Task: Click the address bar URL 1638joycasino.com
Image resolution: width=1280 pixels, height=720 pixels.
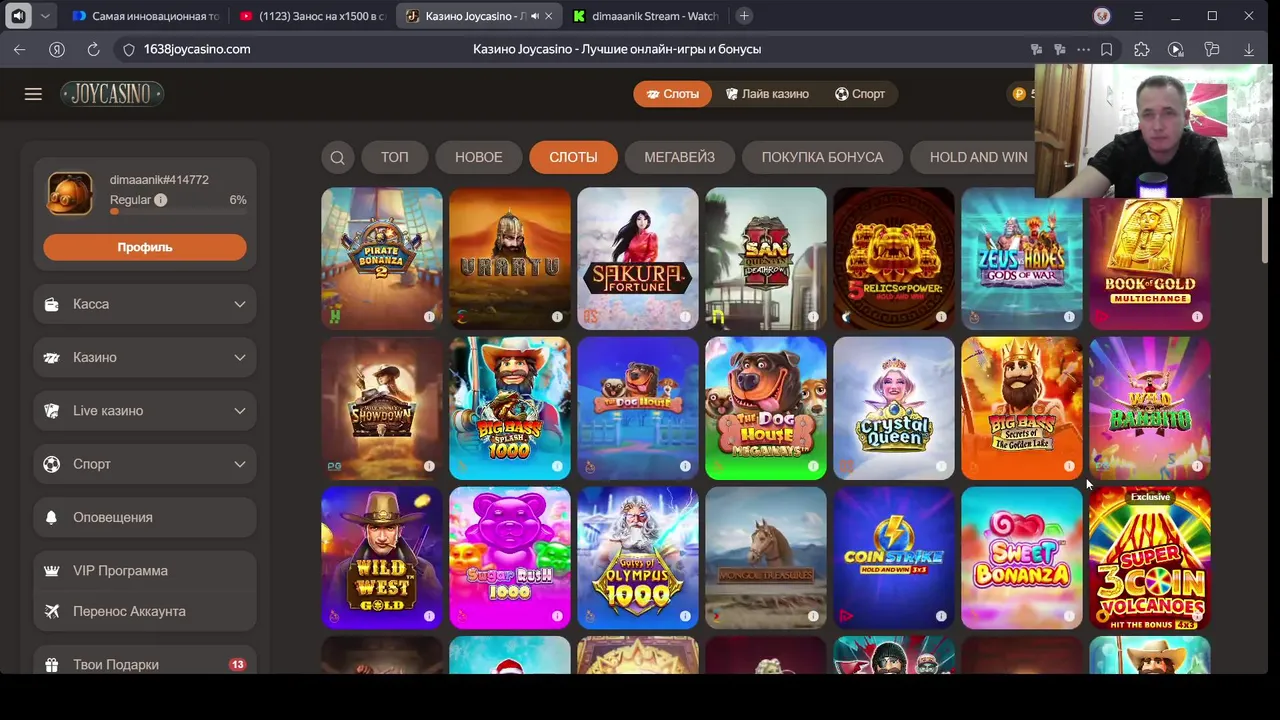Action: pyautogui.click(x=197, y=49)
